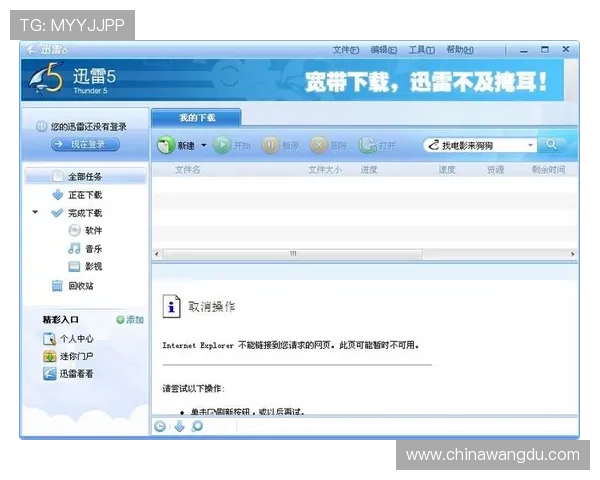Open the 编辑(E) menu
The width and height of the screenshot is (600, 480).
(x=383, y=50)
